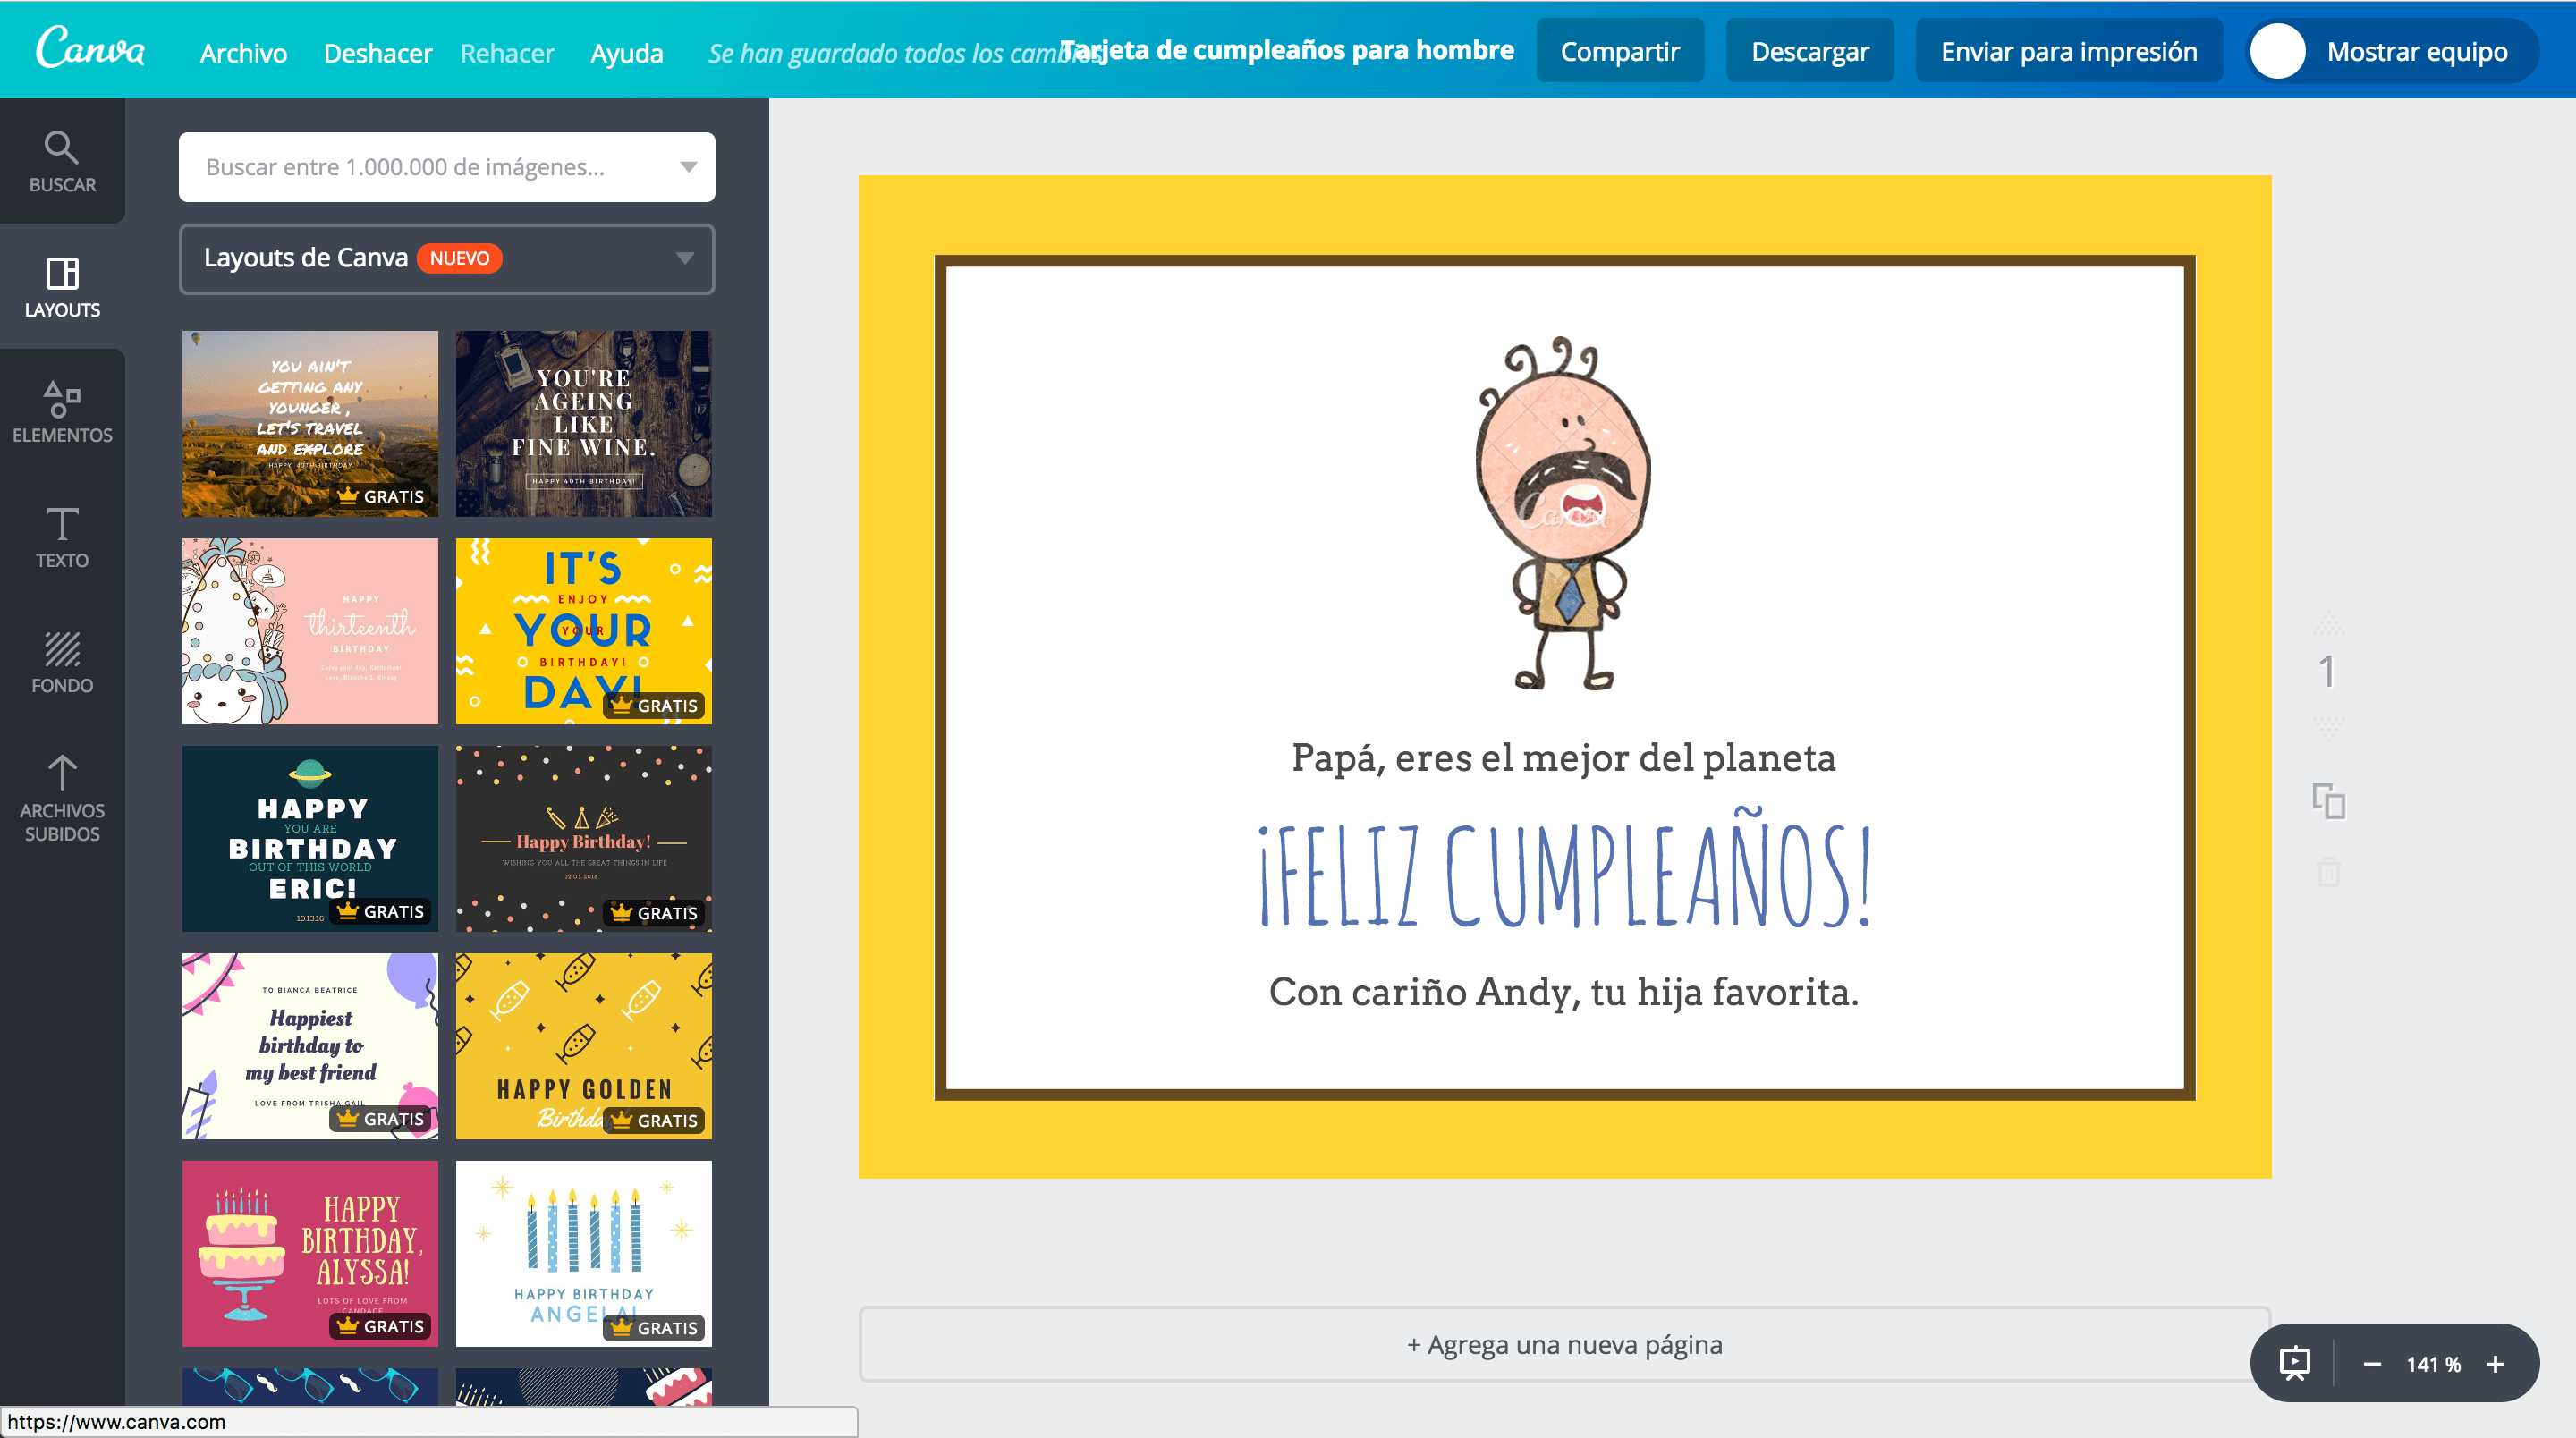
Task: Expand the image search dropdown arrow
Action: tap(688, 166)
